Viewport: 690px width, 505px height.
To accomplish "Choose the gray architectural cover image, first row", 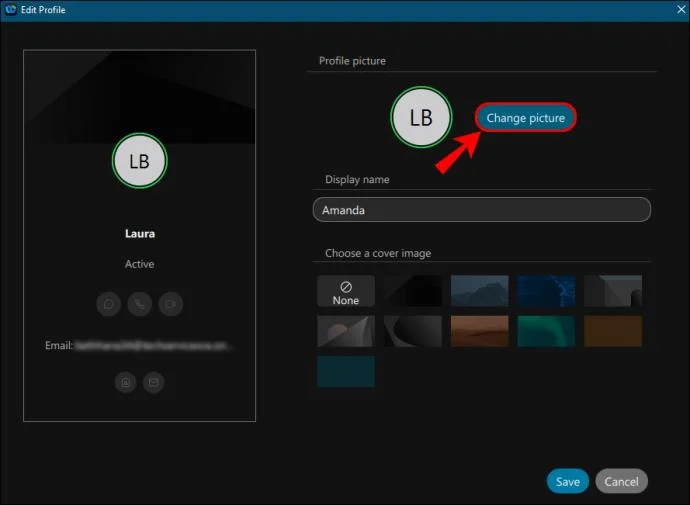I will (x=613, y=291).
